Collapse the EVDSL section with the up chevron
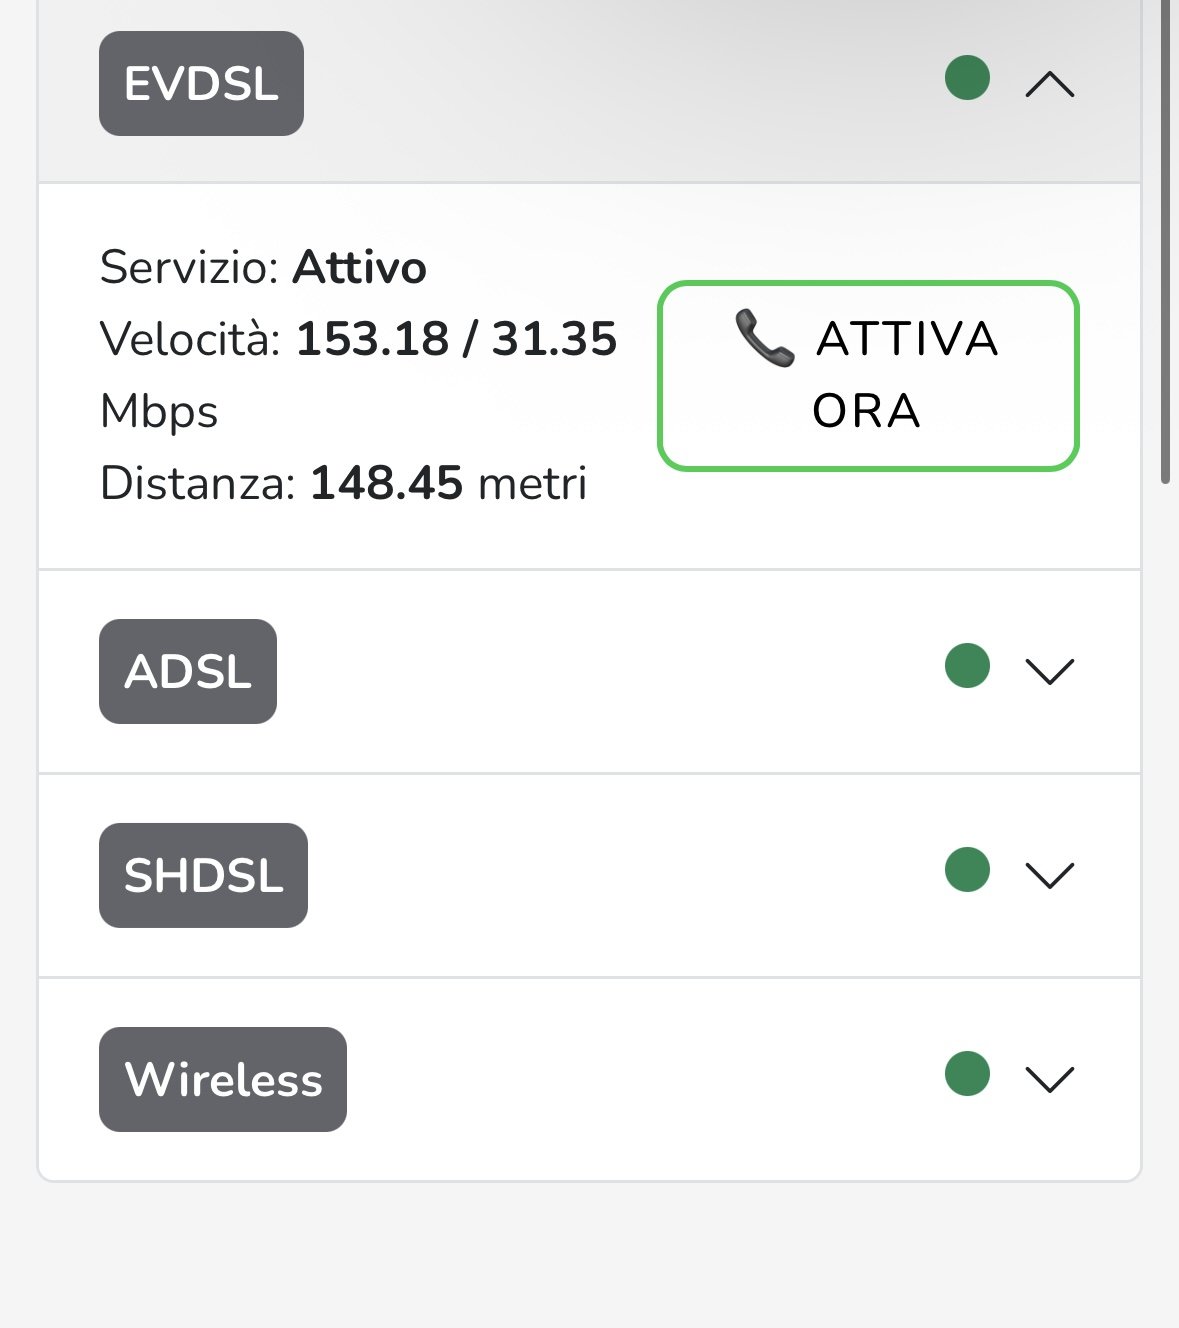Viewport: 1179px width, 1328px height. tap(1050, 85)
